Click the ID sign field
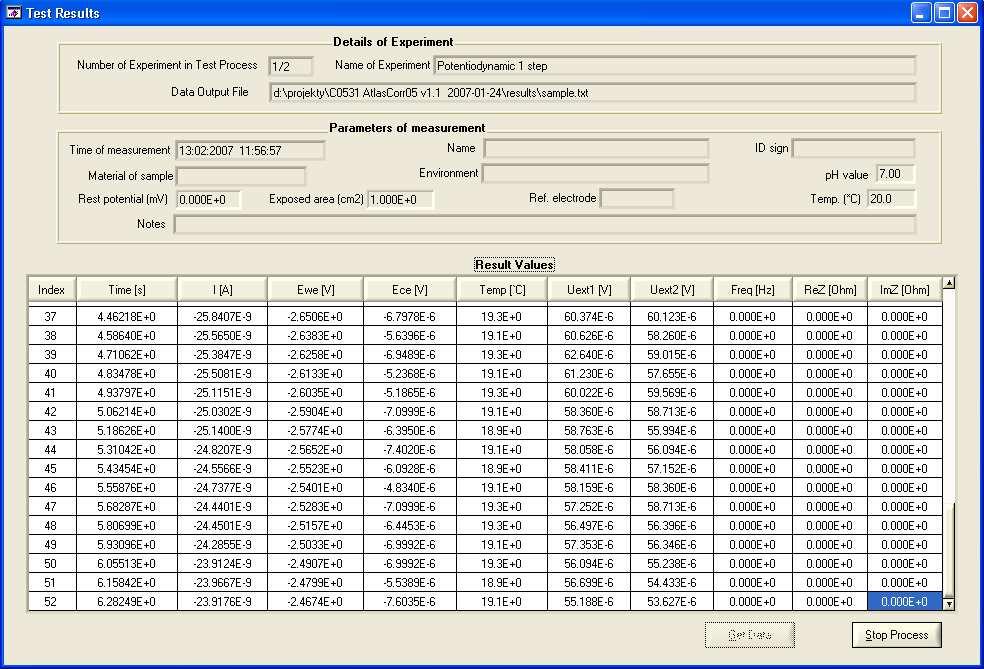 coord(853,149)
